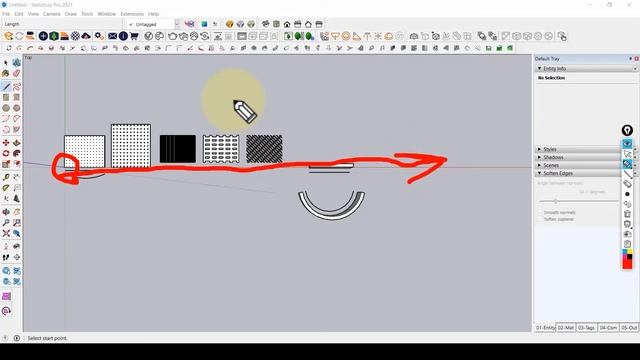This screenshot has width=640, height=360.
Task: Close the Default Tray panel
Action: point(636,59)
